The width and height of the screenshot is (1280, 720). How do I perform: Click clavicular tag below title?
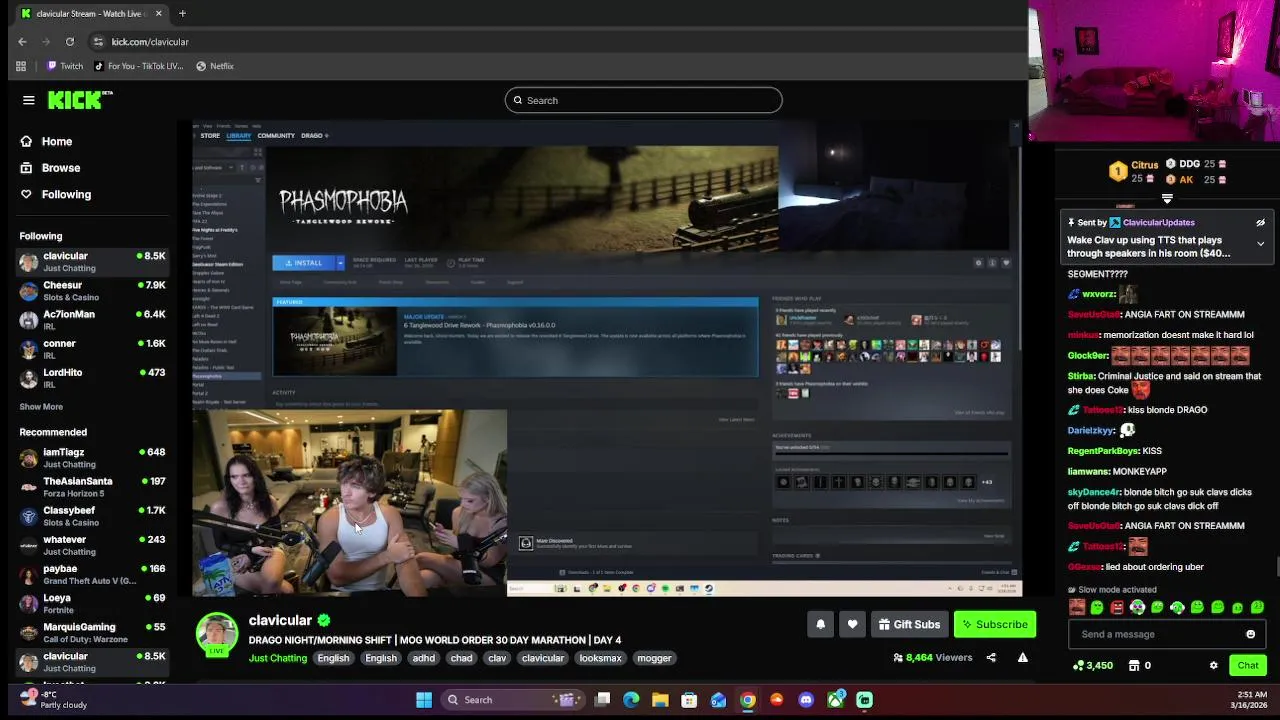[x=543, y=658]
